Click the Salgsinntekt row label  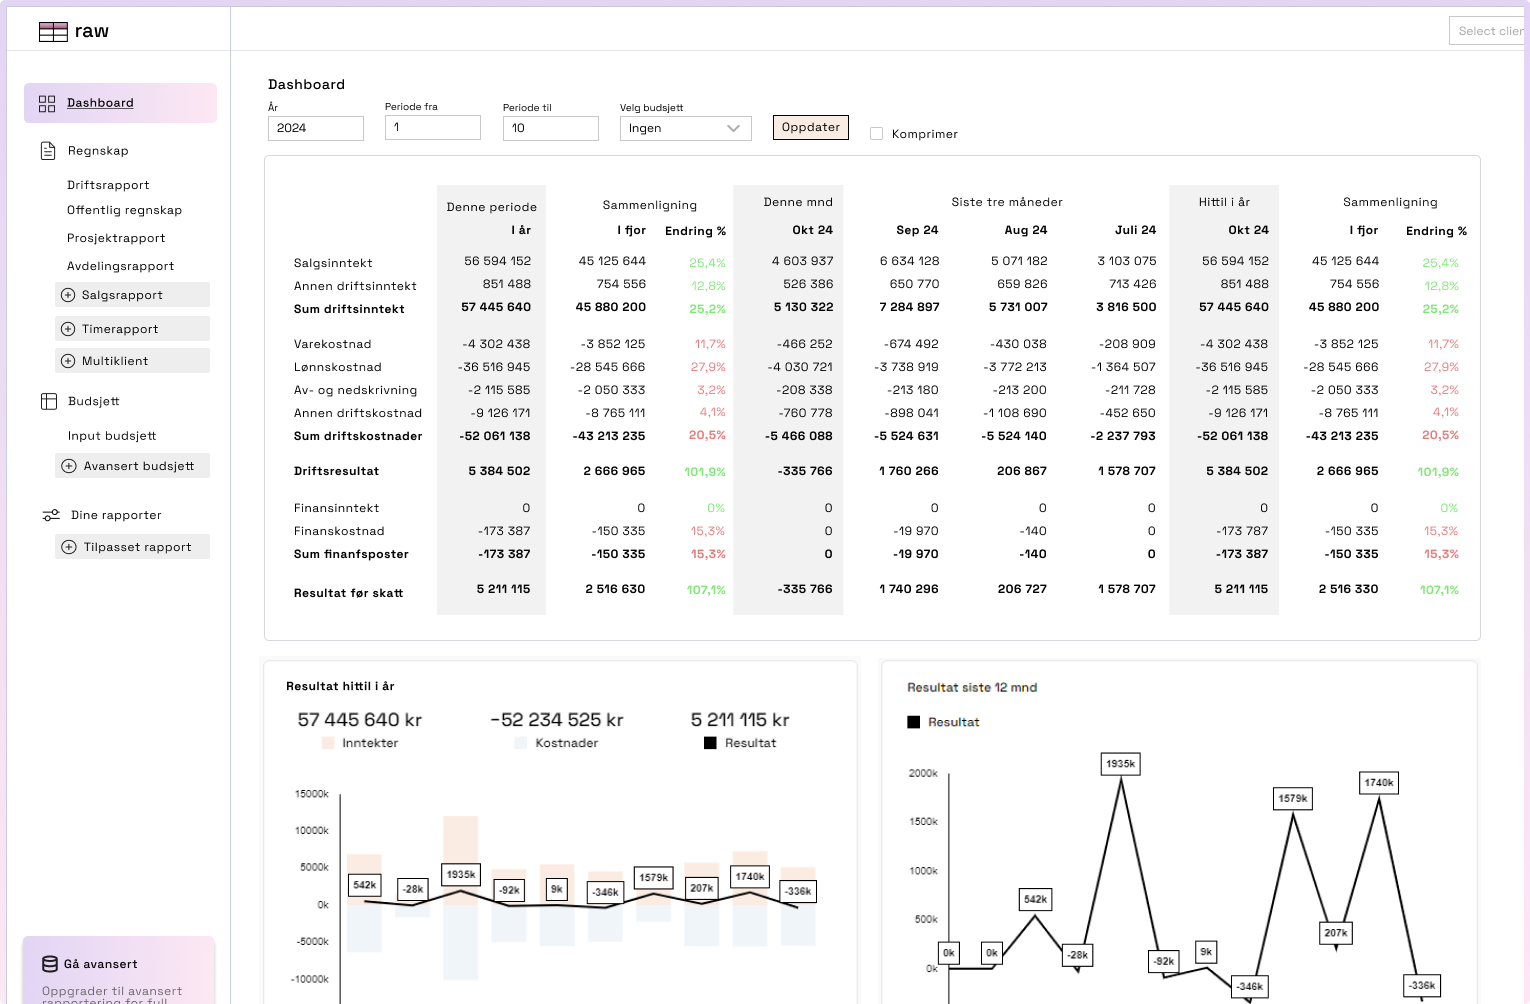[x=333, y=263]
